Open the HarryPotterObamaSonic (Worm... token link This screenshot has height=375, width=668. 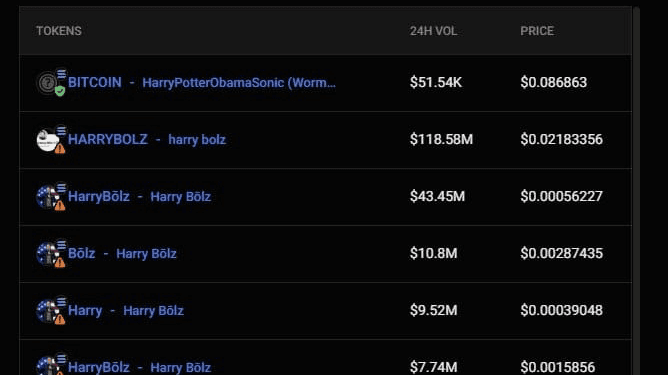point(239,83)
